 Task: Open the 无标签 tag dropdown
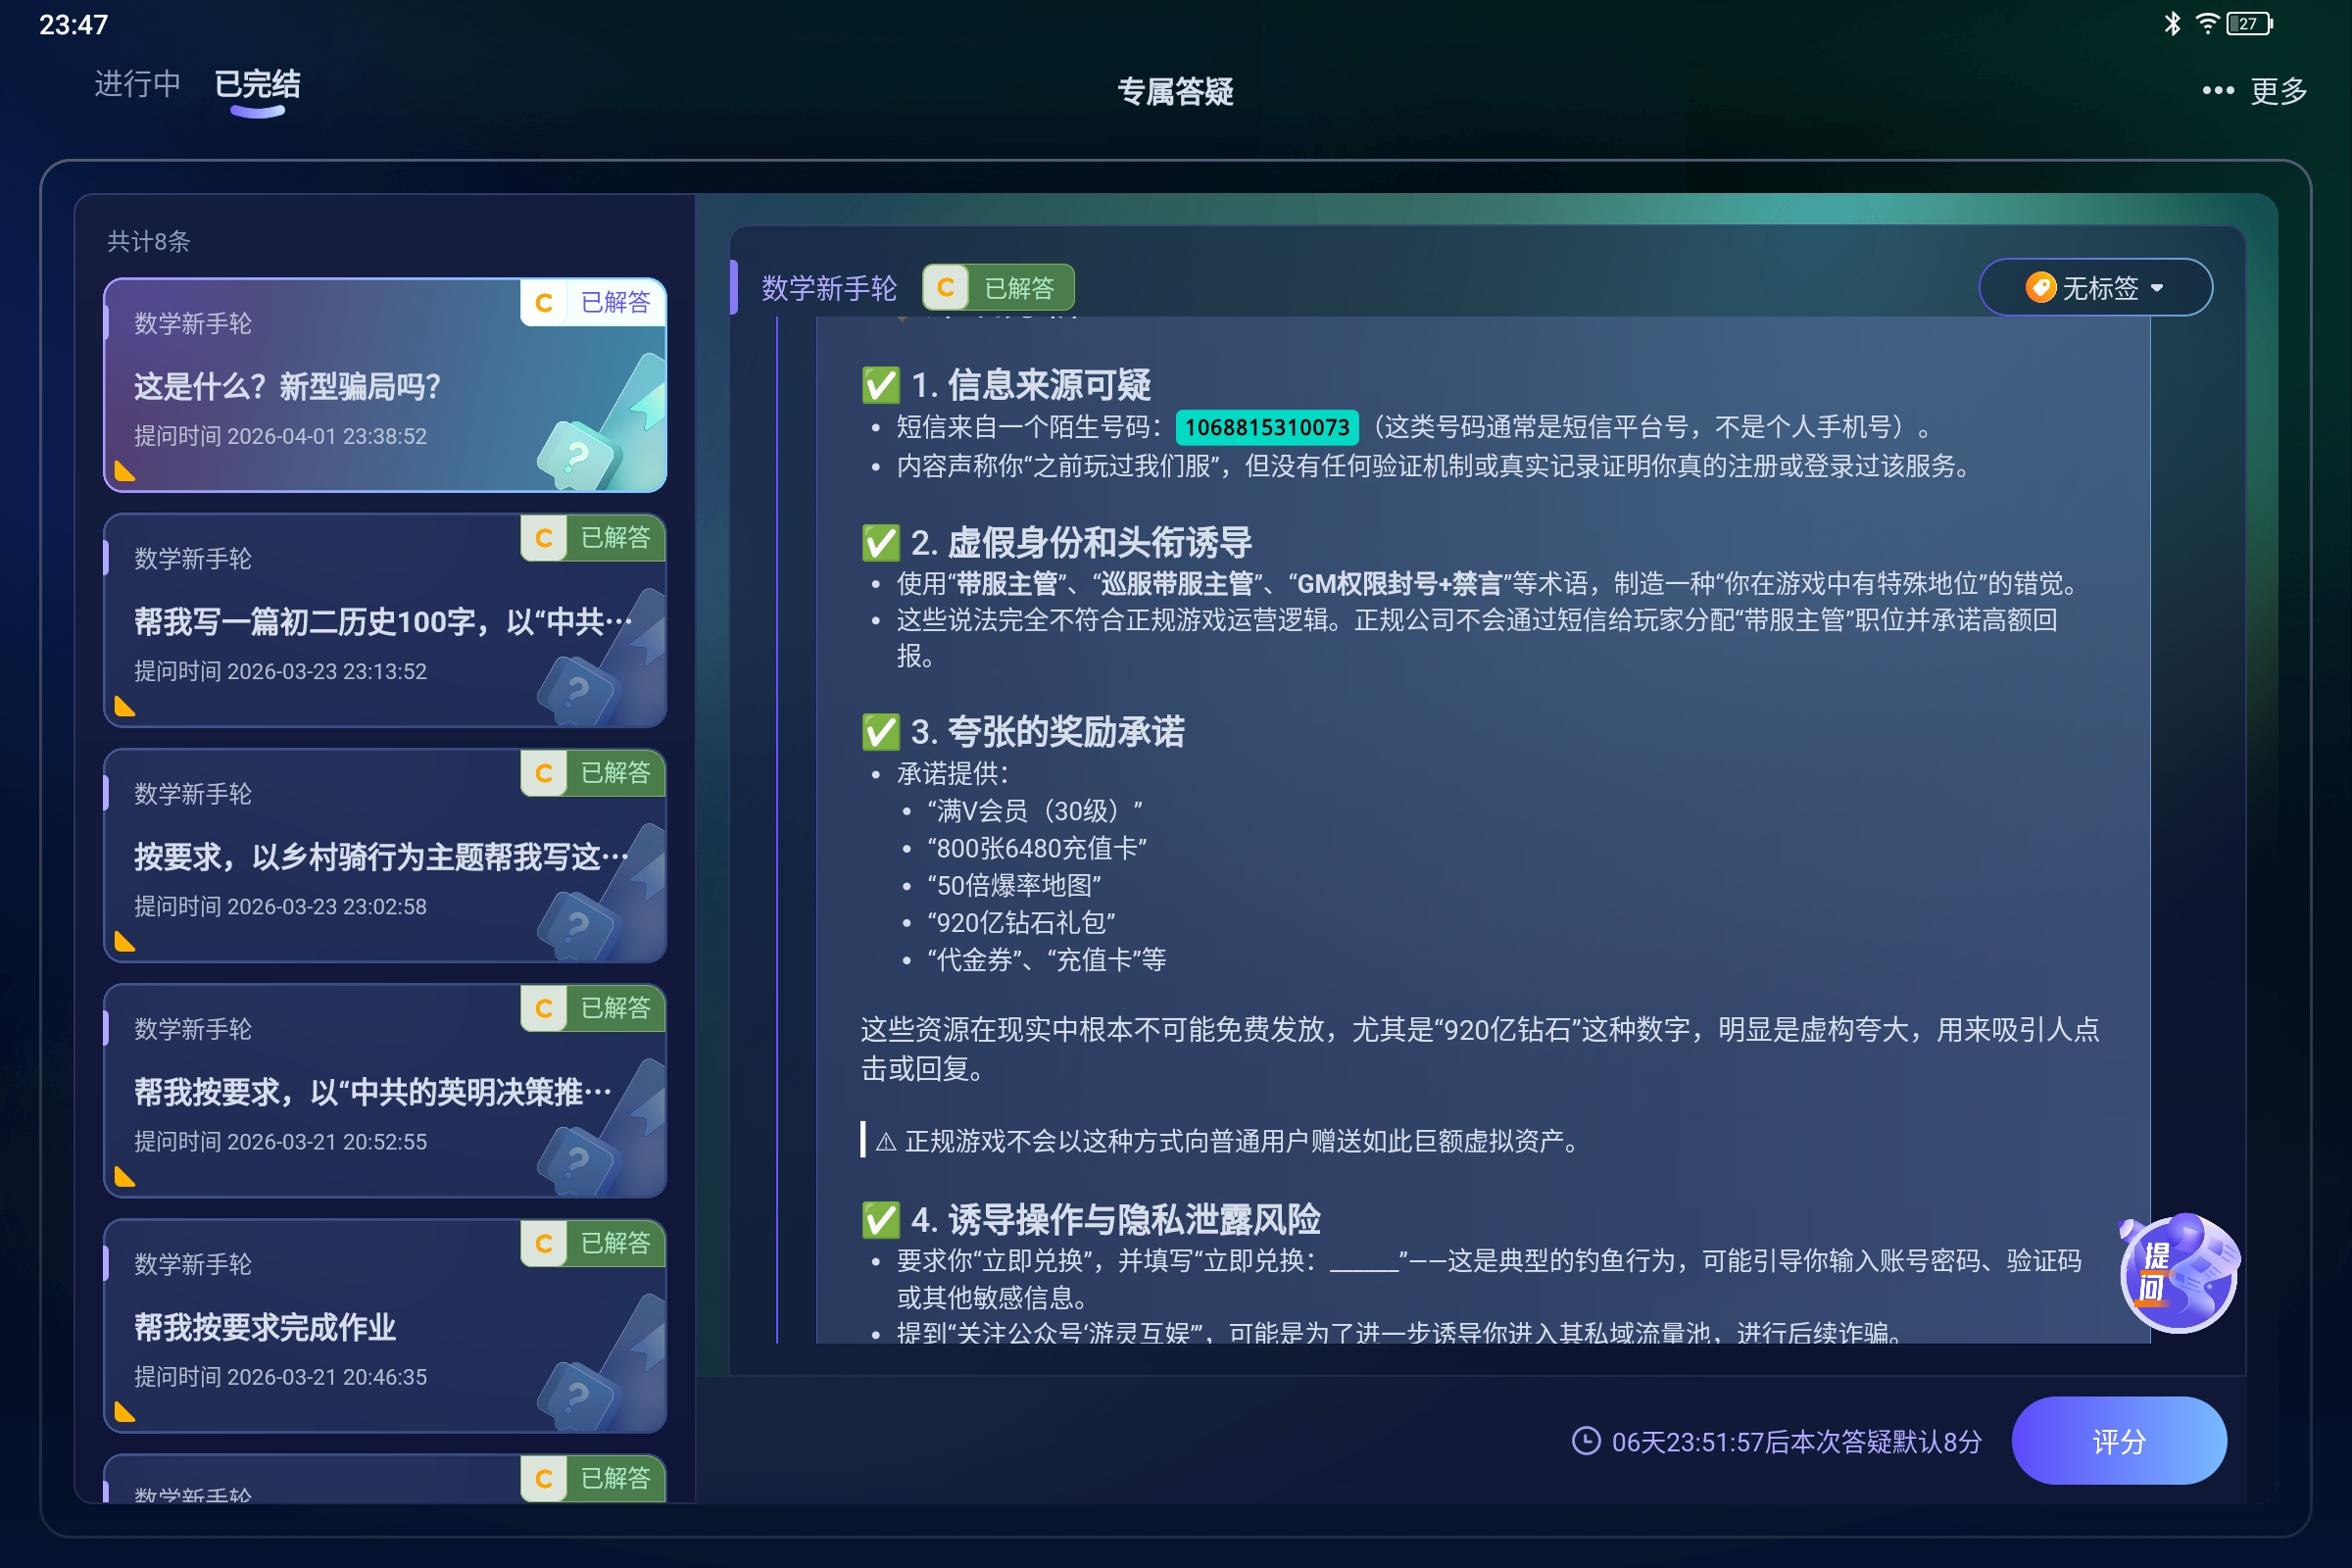[x=2096, y=288]
